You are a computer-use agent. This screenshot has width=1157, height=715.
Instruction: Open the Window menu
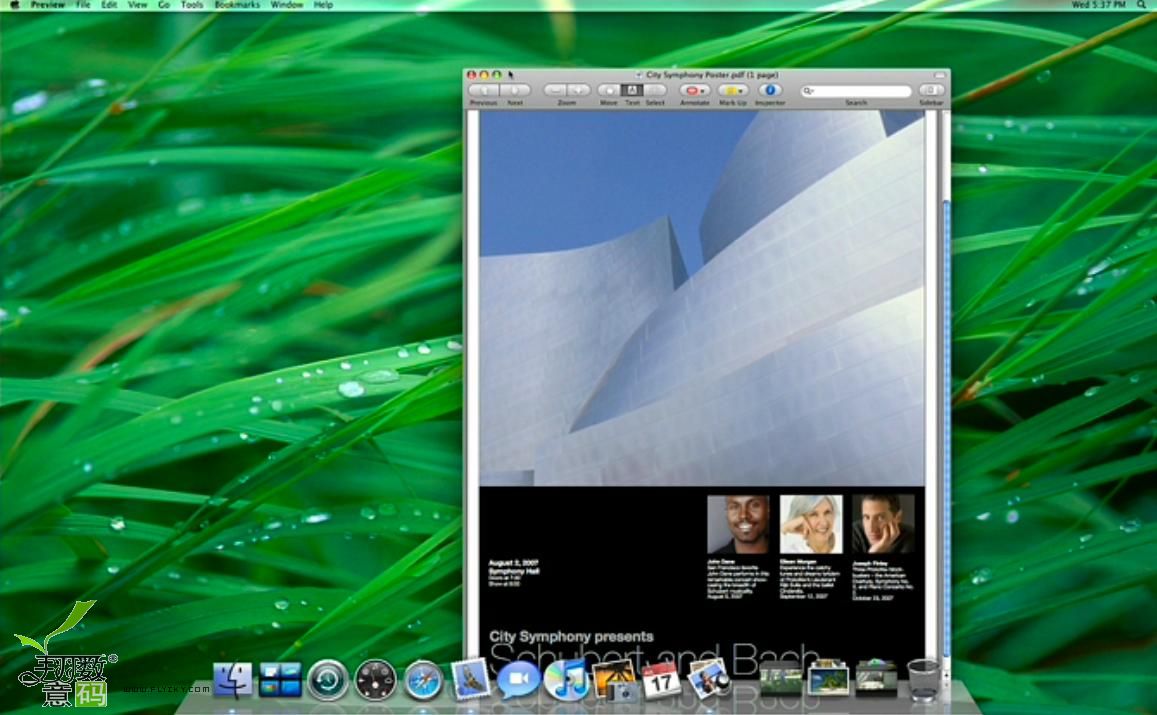[x=287, y=5]
